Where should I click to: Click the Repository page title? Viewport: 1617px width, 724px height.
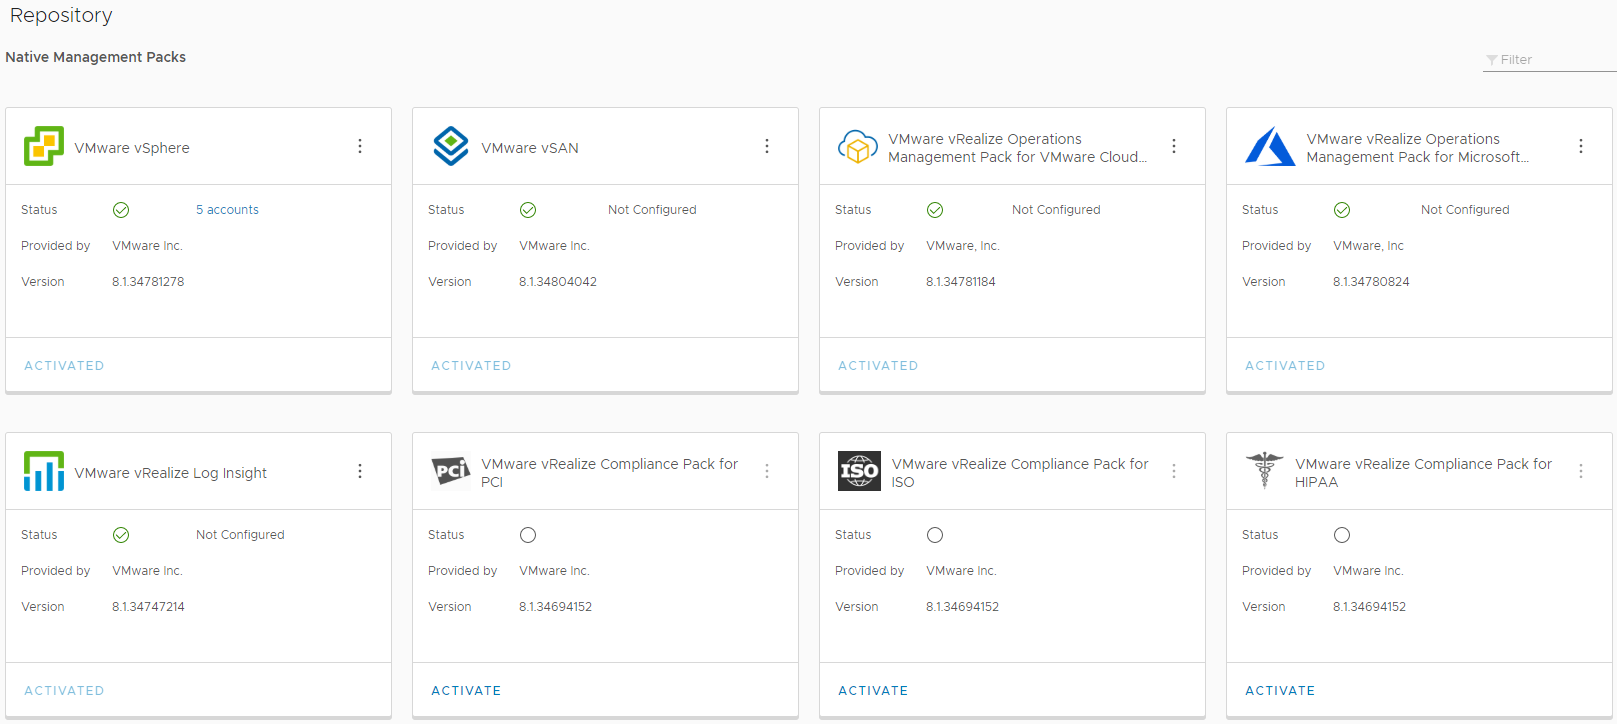pos(61,16)
